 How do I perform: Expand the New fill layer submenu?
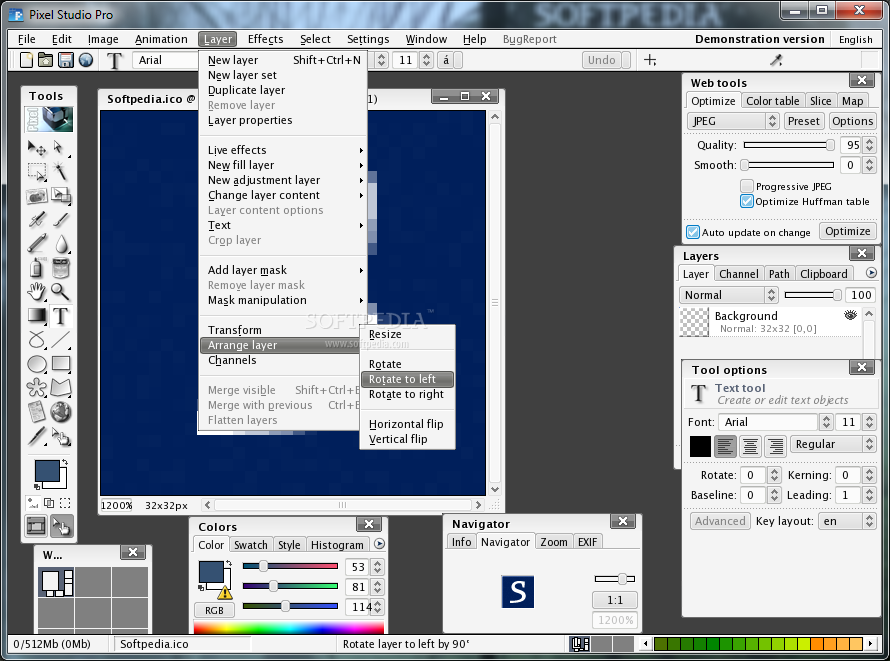point(283,165)
